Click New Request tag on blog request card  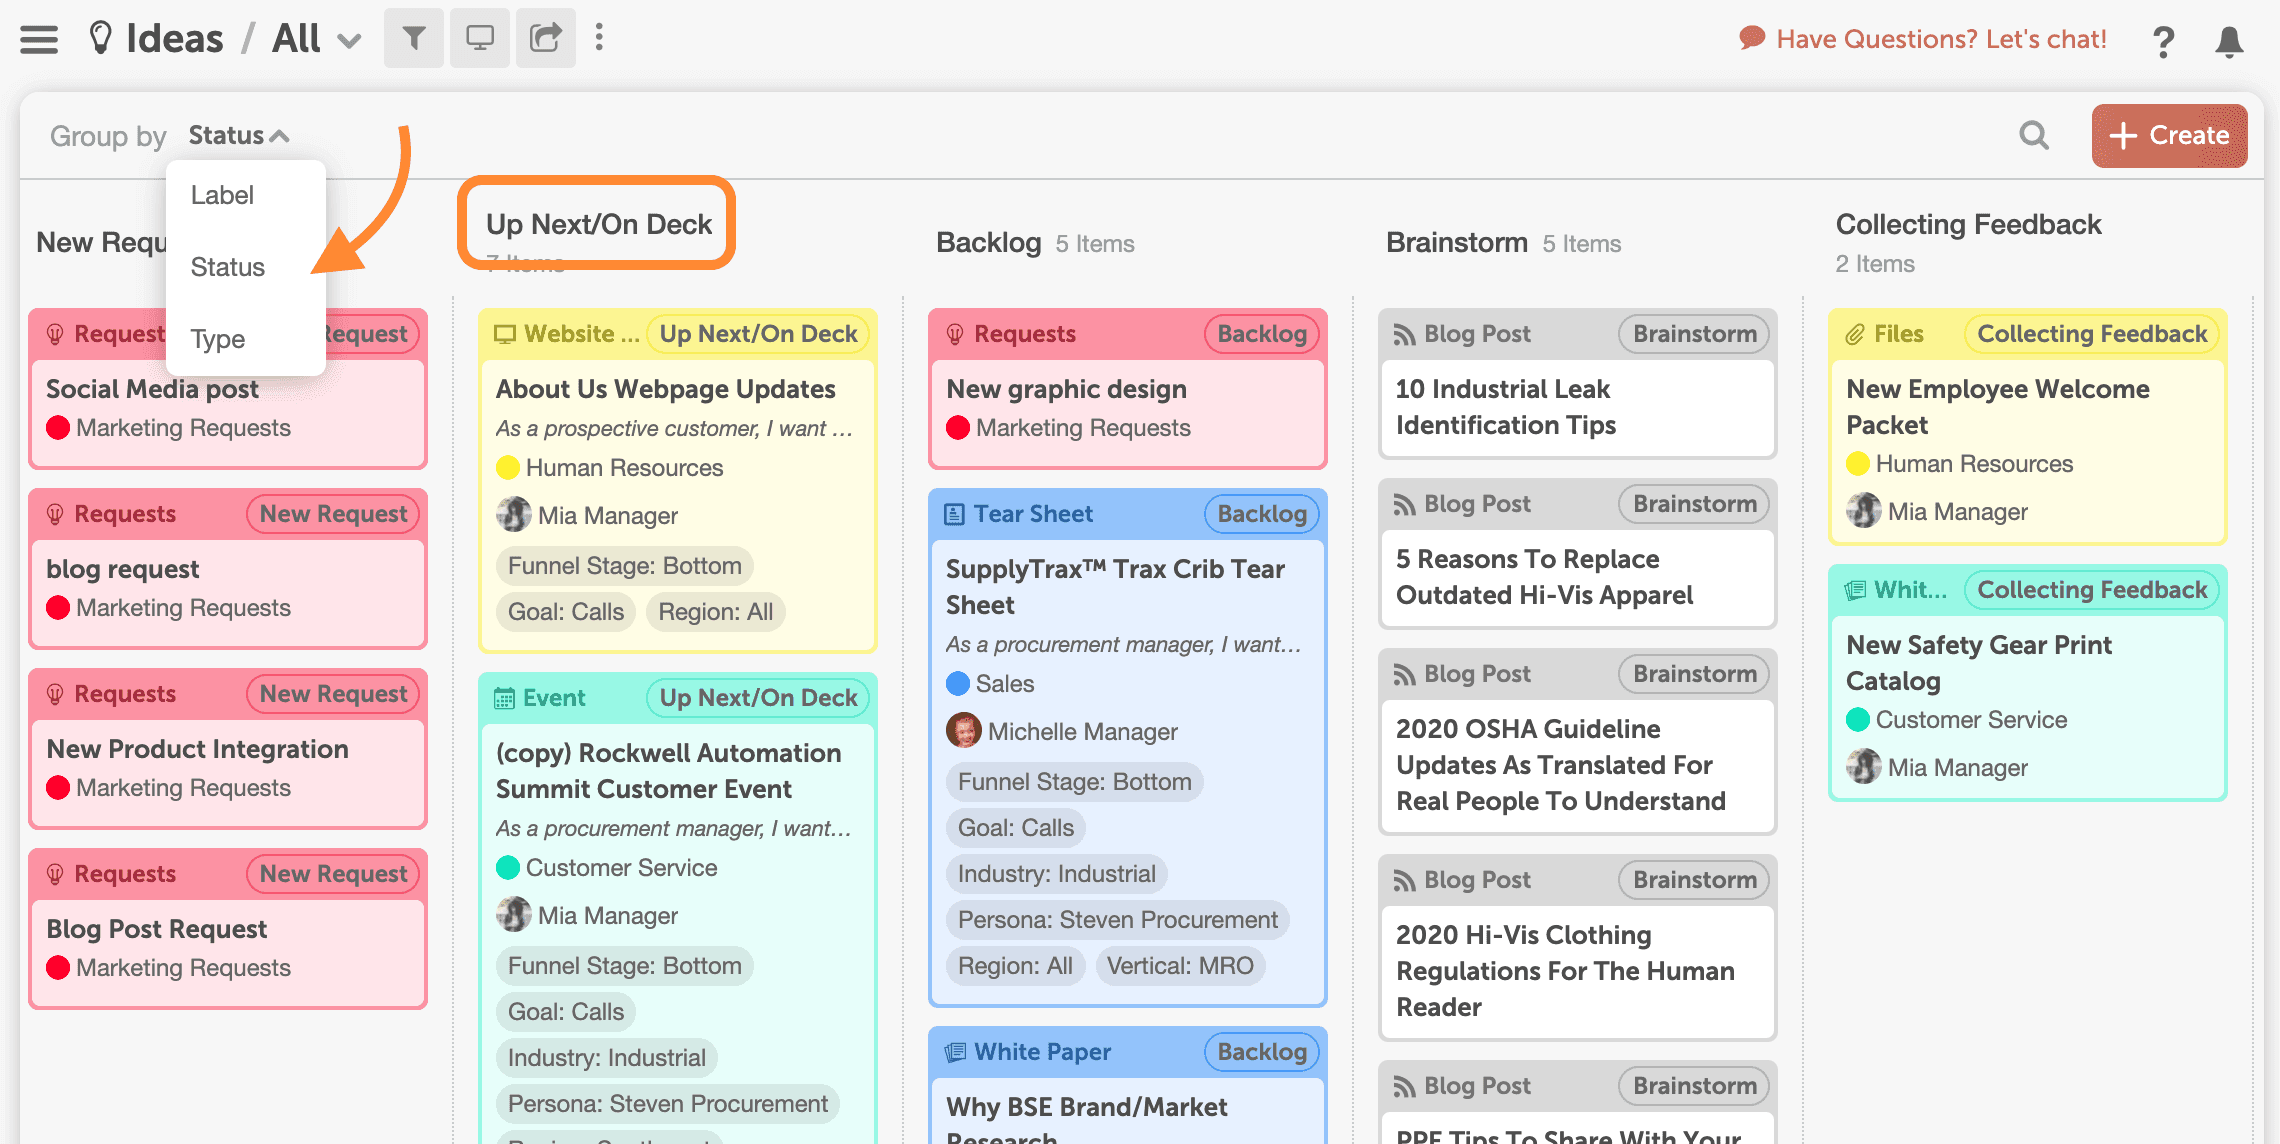(333, 514)
